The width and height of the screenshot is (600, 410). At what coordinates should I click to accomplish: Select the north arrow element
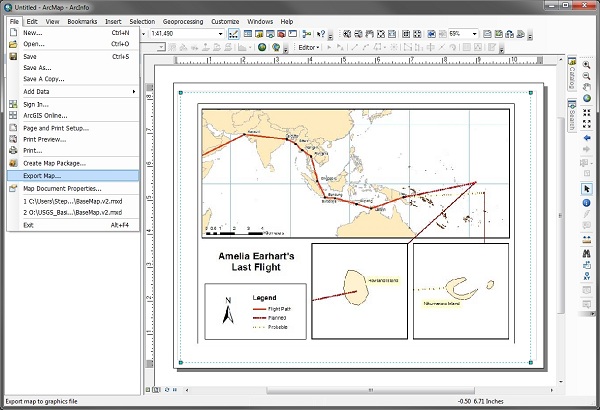coord(228,310)
